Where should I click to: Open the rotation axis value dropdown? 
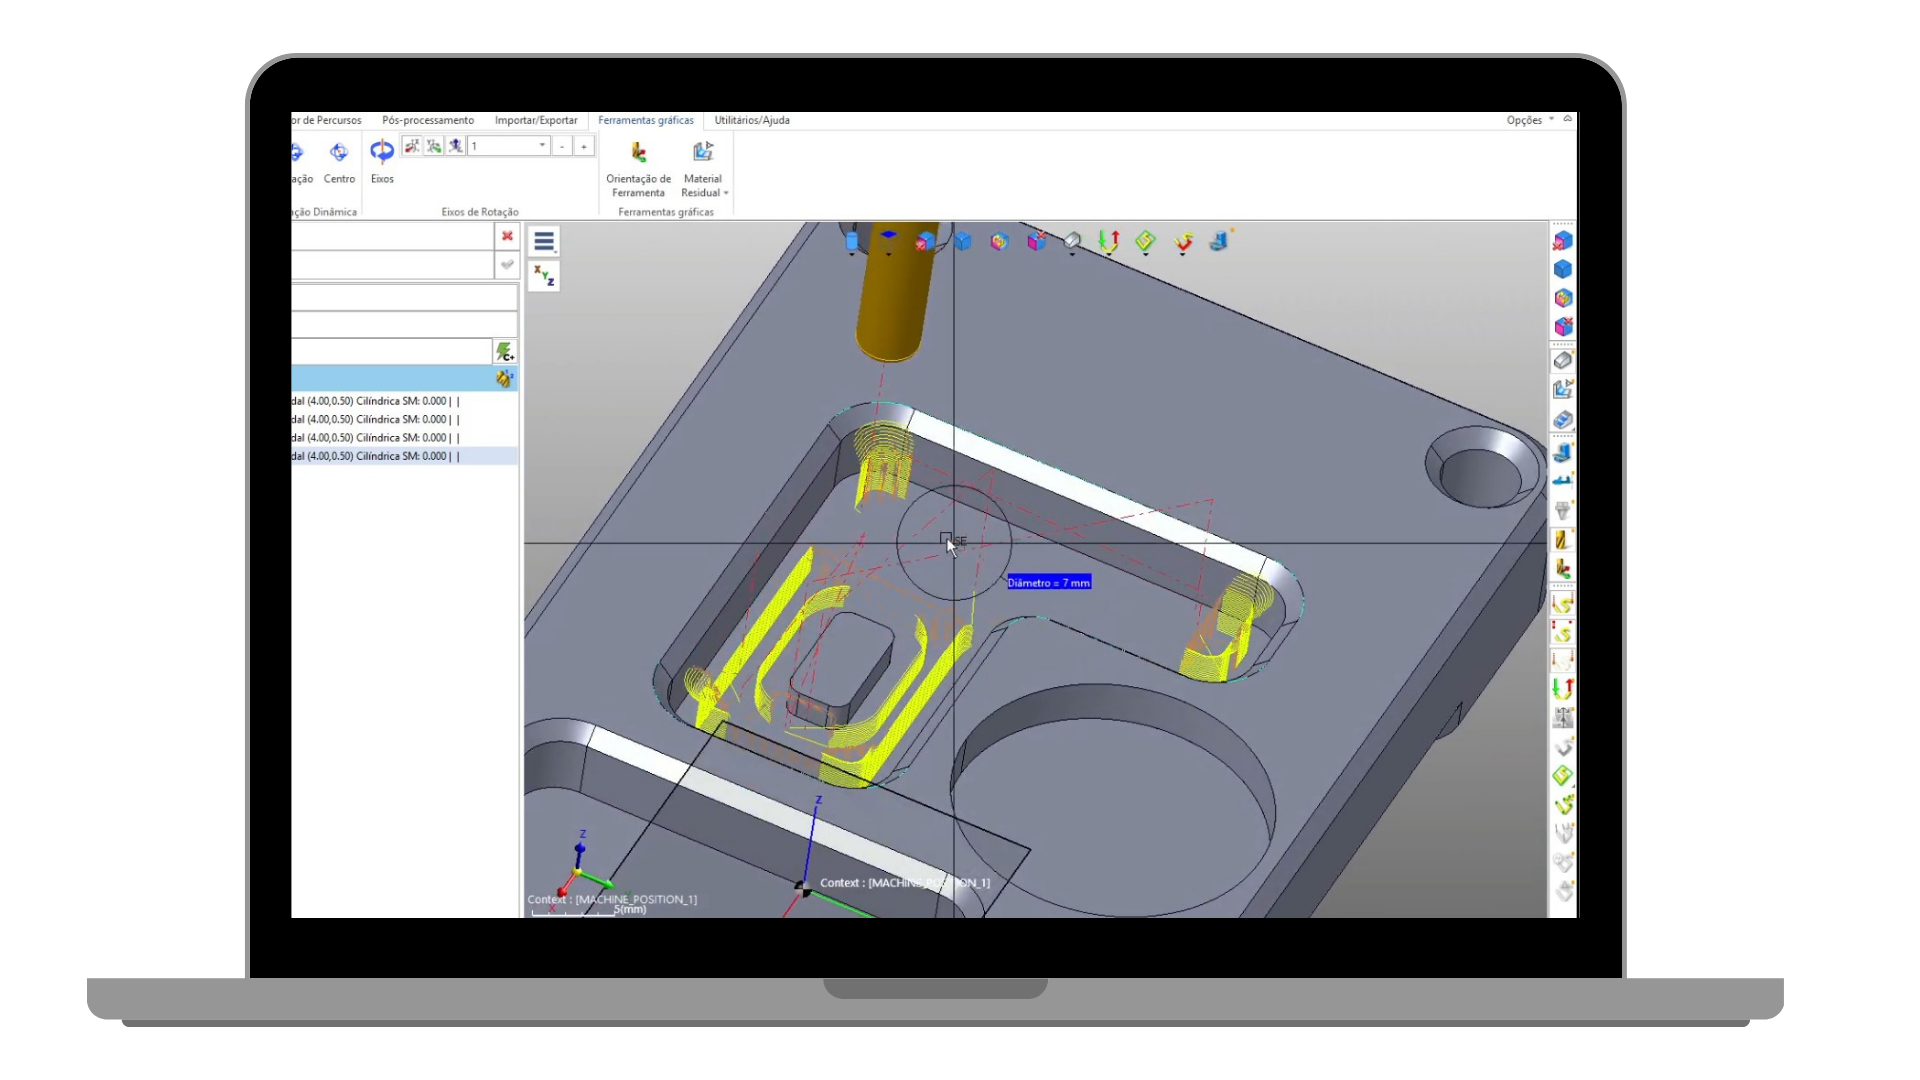[x=542, y=146]
